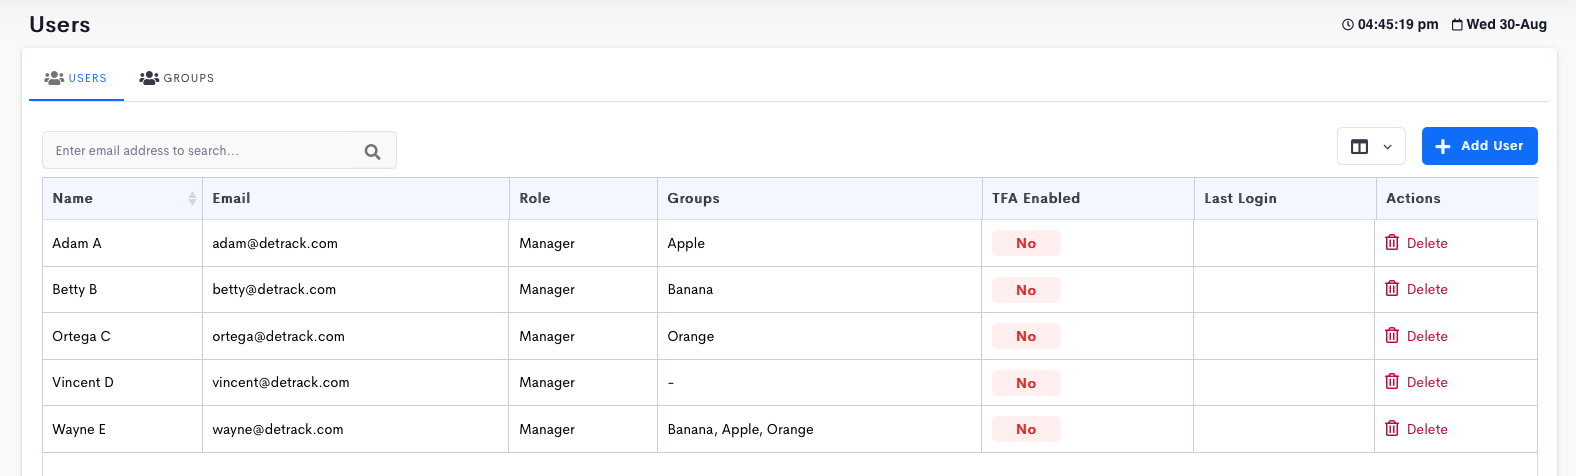Open the column layout selector dropdown
Viewport: 1576px width, 476px height.
tap(1371, 146)
